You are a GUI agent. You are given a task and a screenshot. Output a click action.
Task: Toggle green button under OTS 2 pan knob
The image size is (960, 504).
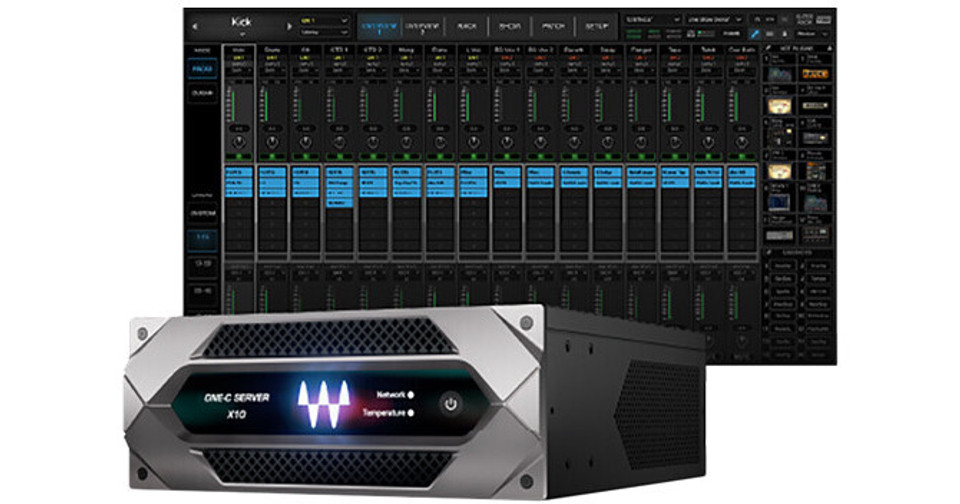coord(372,157)
